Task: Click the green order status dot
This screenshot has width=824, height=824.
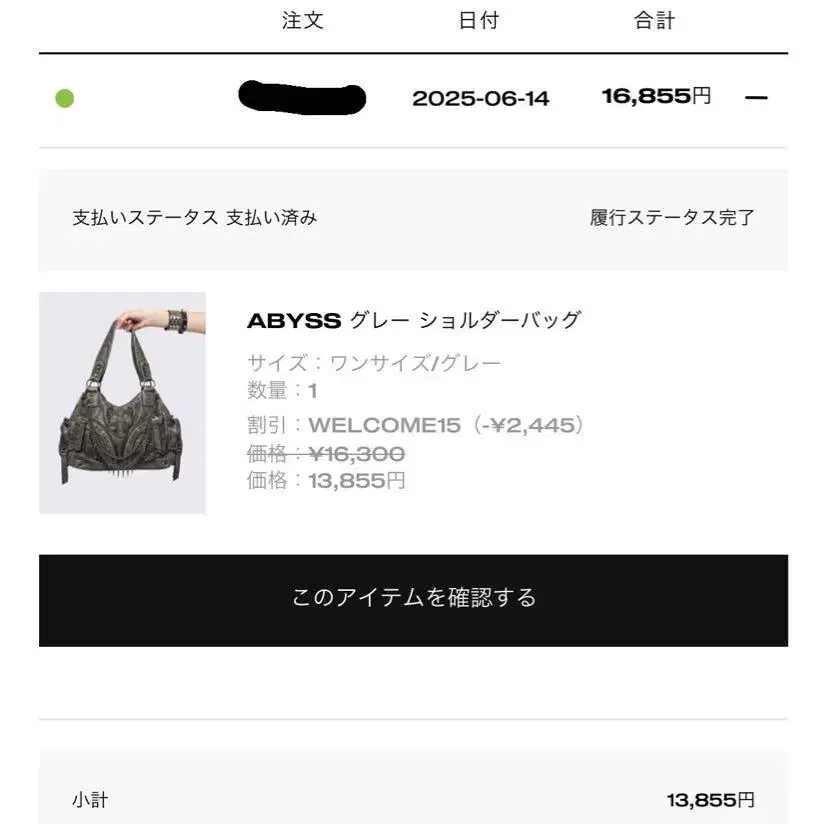Action: (x=65, y=98)
